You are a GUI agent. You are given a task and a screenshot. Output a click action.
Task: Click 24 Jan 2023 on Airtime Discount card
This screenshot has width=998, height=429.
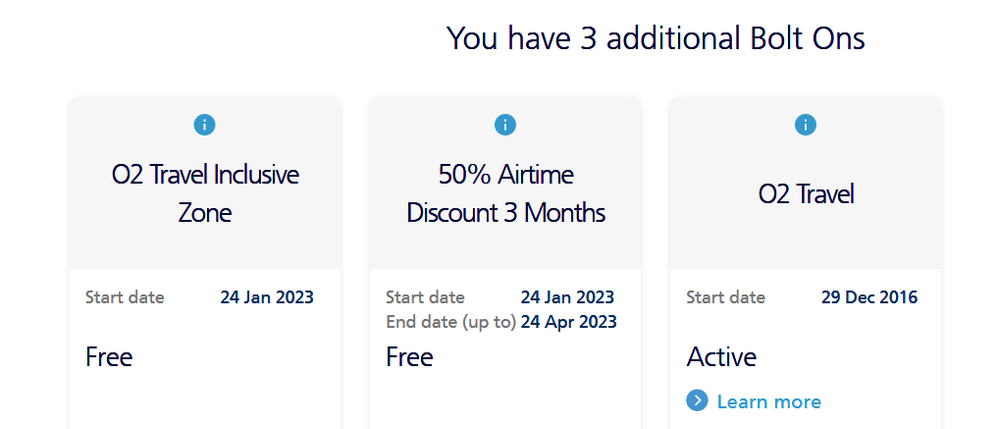pos(567,297)
